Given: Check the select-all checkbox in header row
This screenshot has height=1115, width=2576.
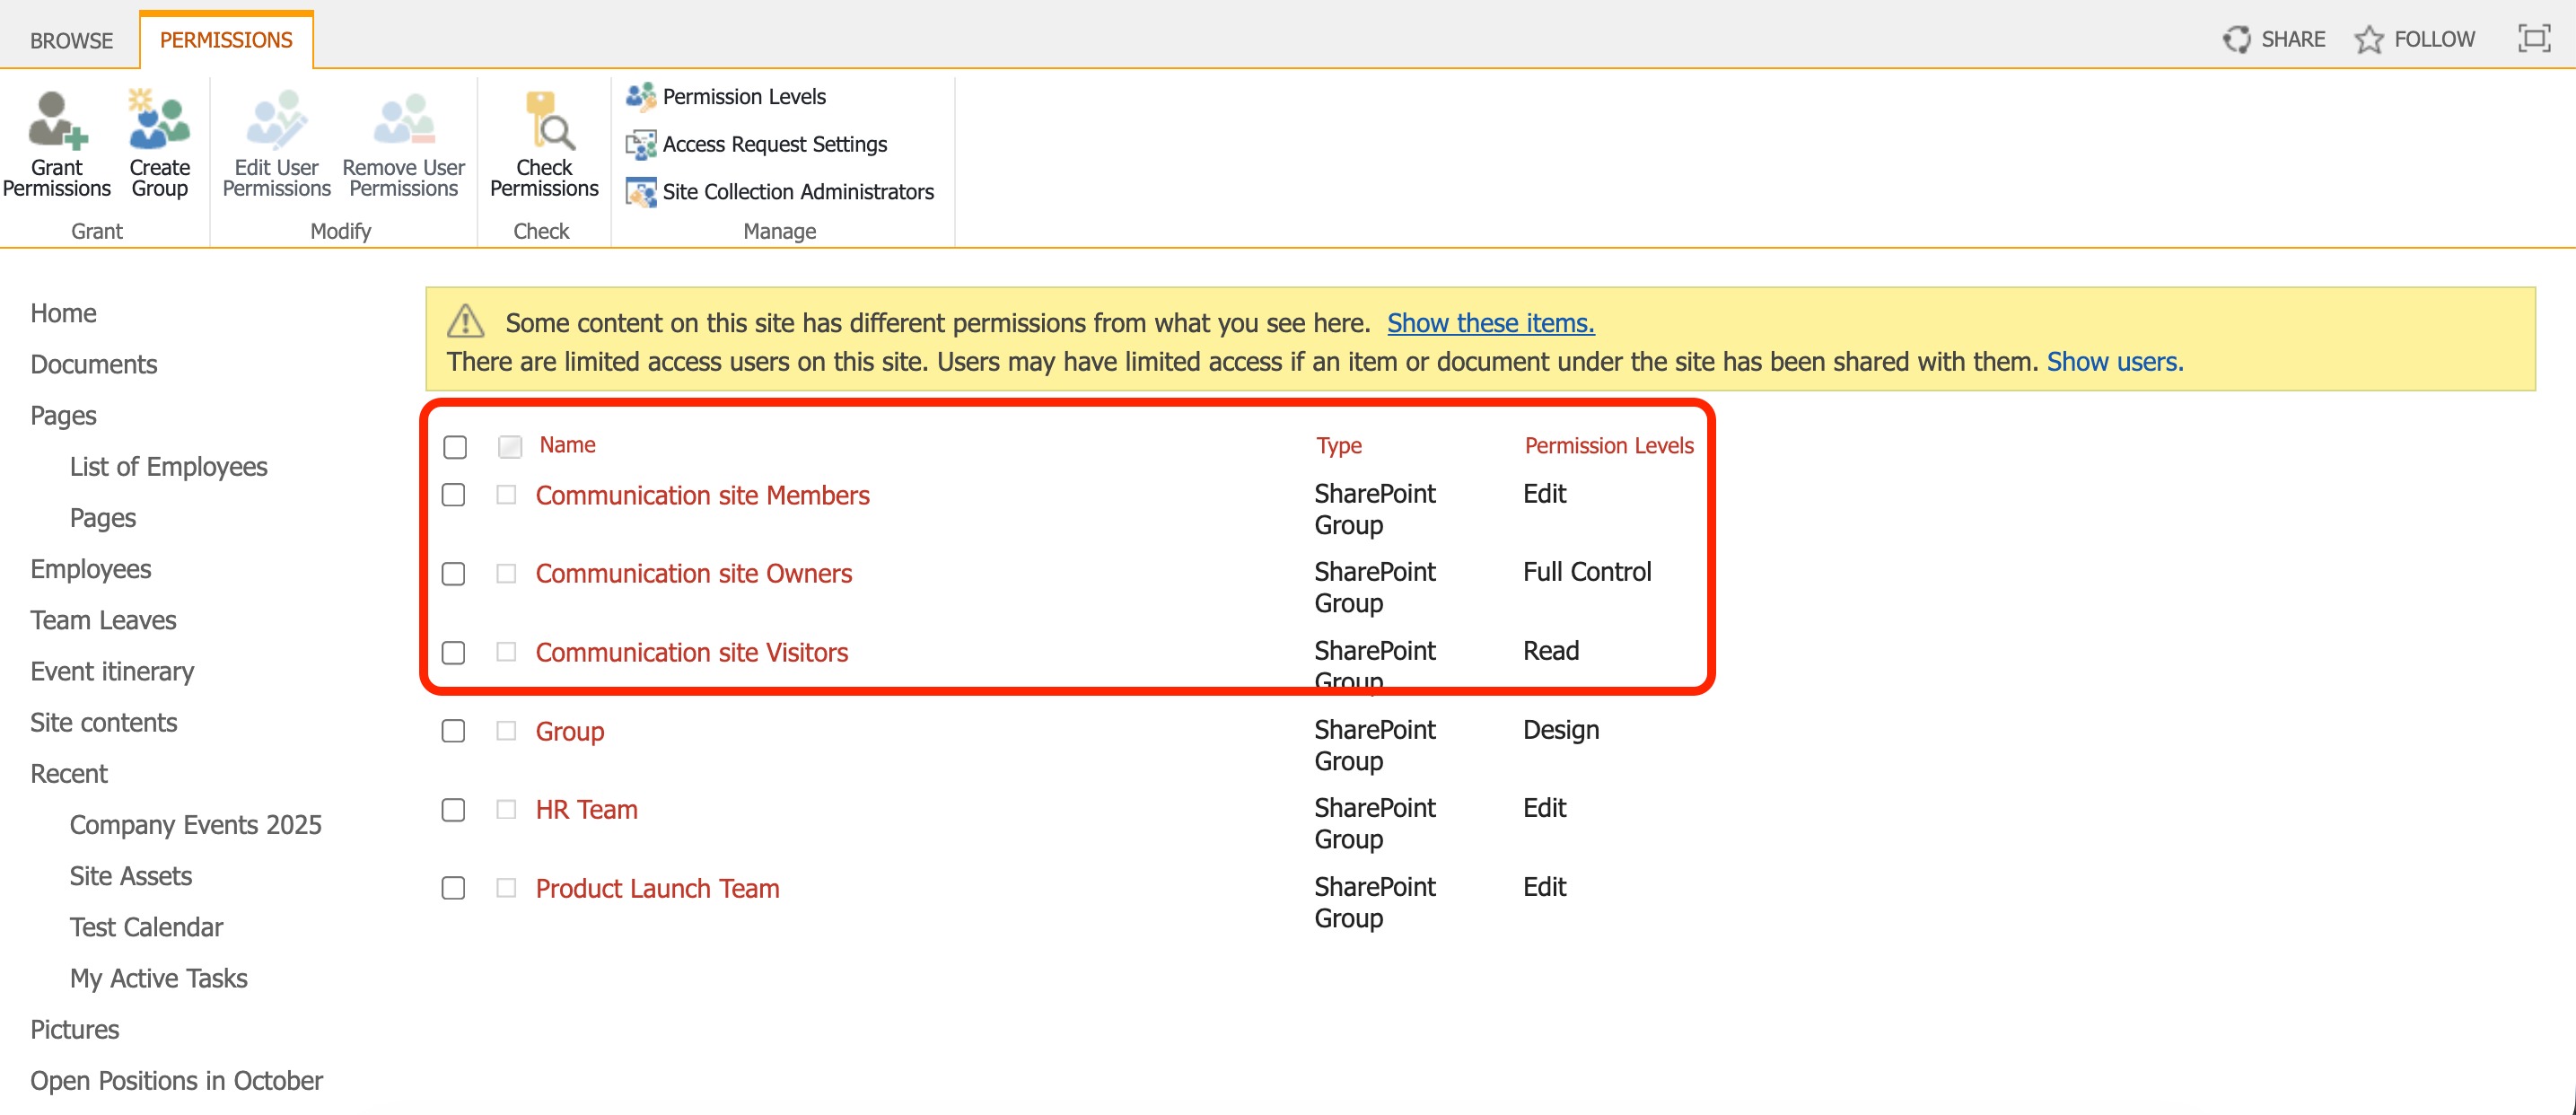Looking at the screenshot, I should (x=456, y=447).
